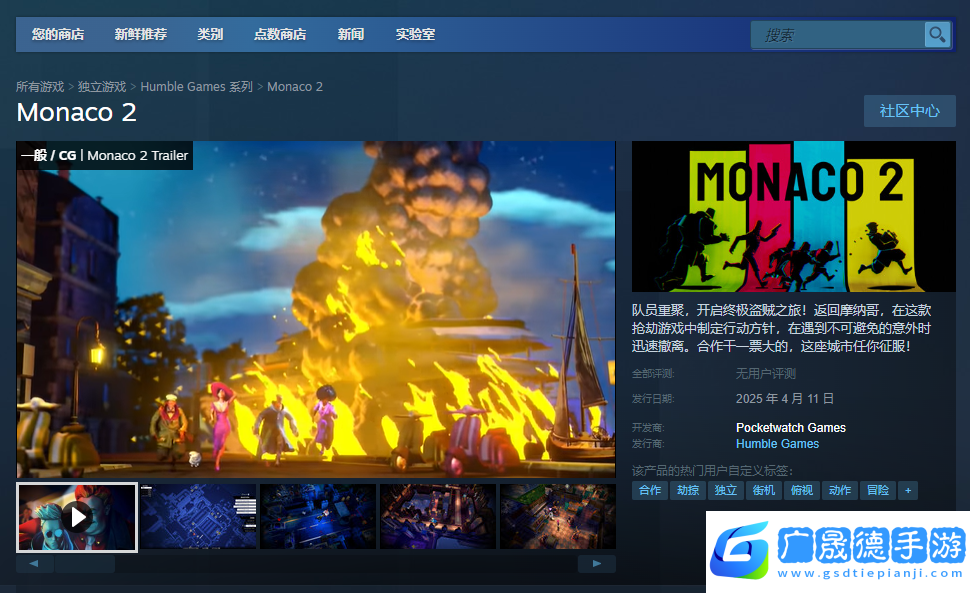This screenshot has height=593, width=970.
Task: Click the right arrow of thumbnail strip
Action: pyautogui.click(x=597, y=563)
